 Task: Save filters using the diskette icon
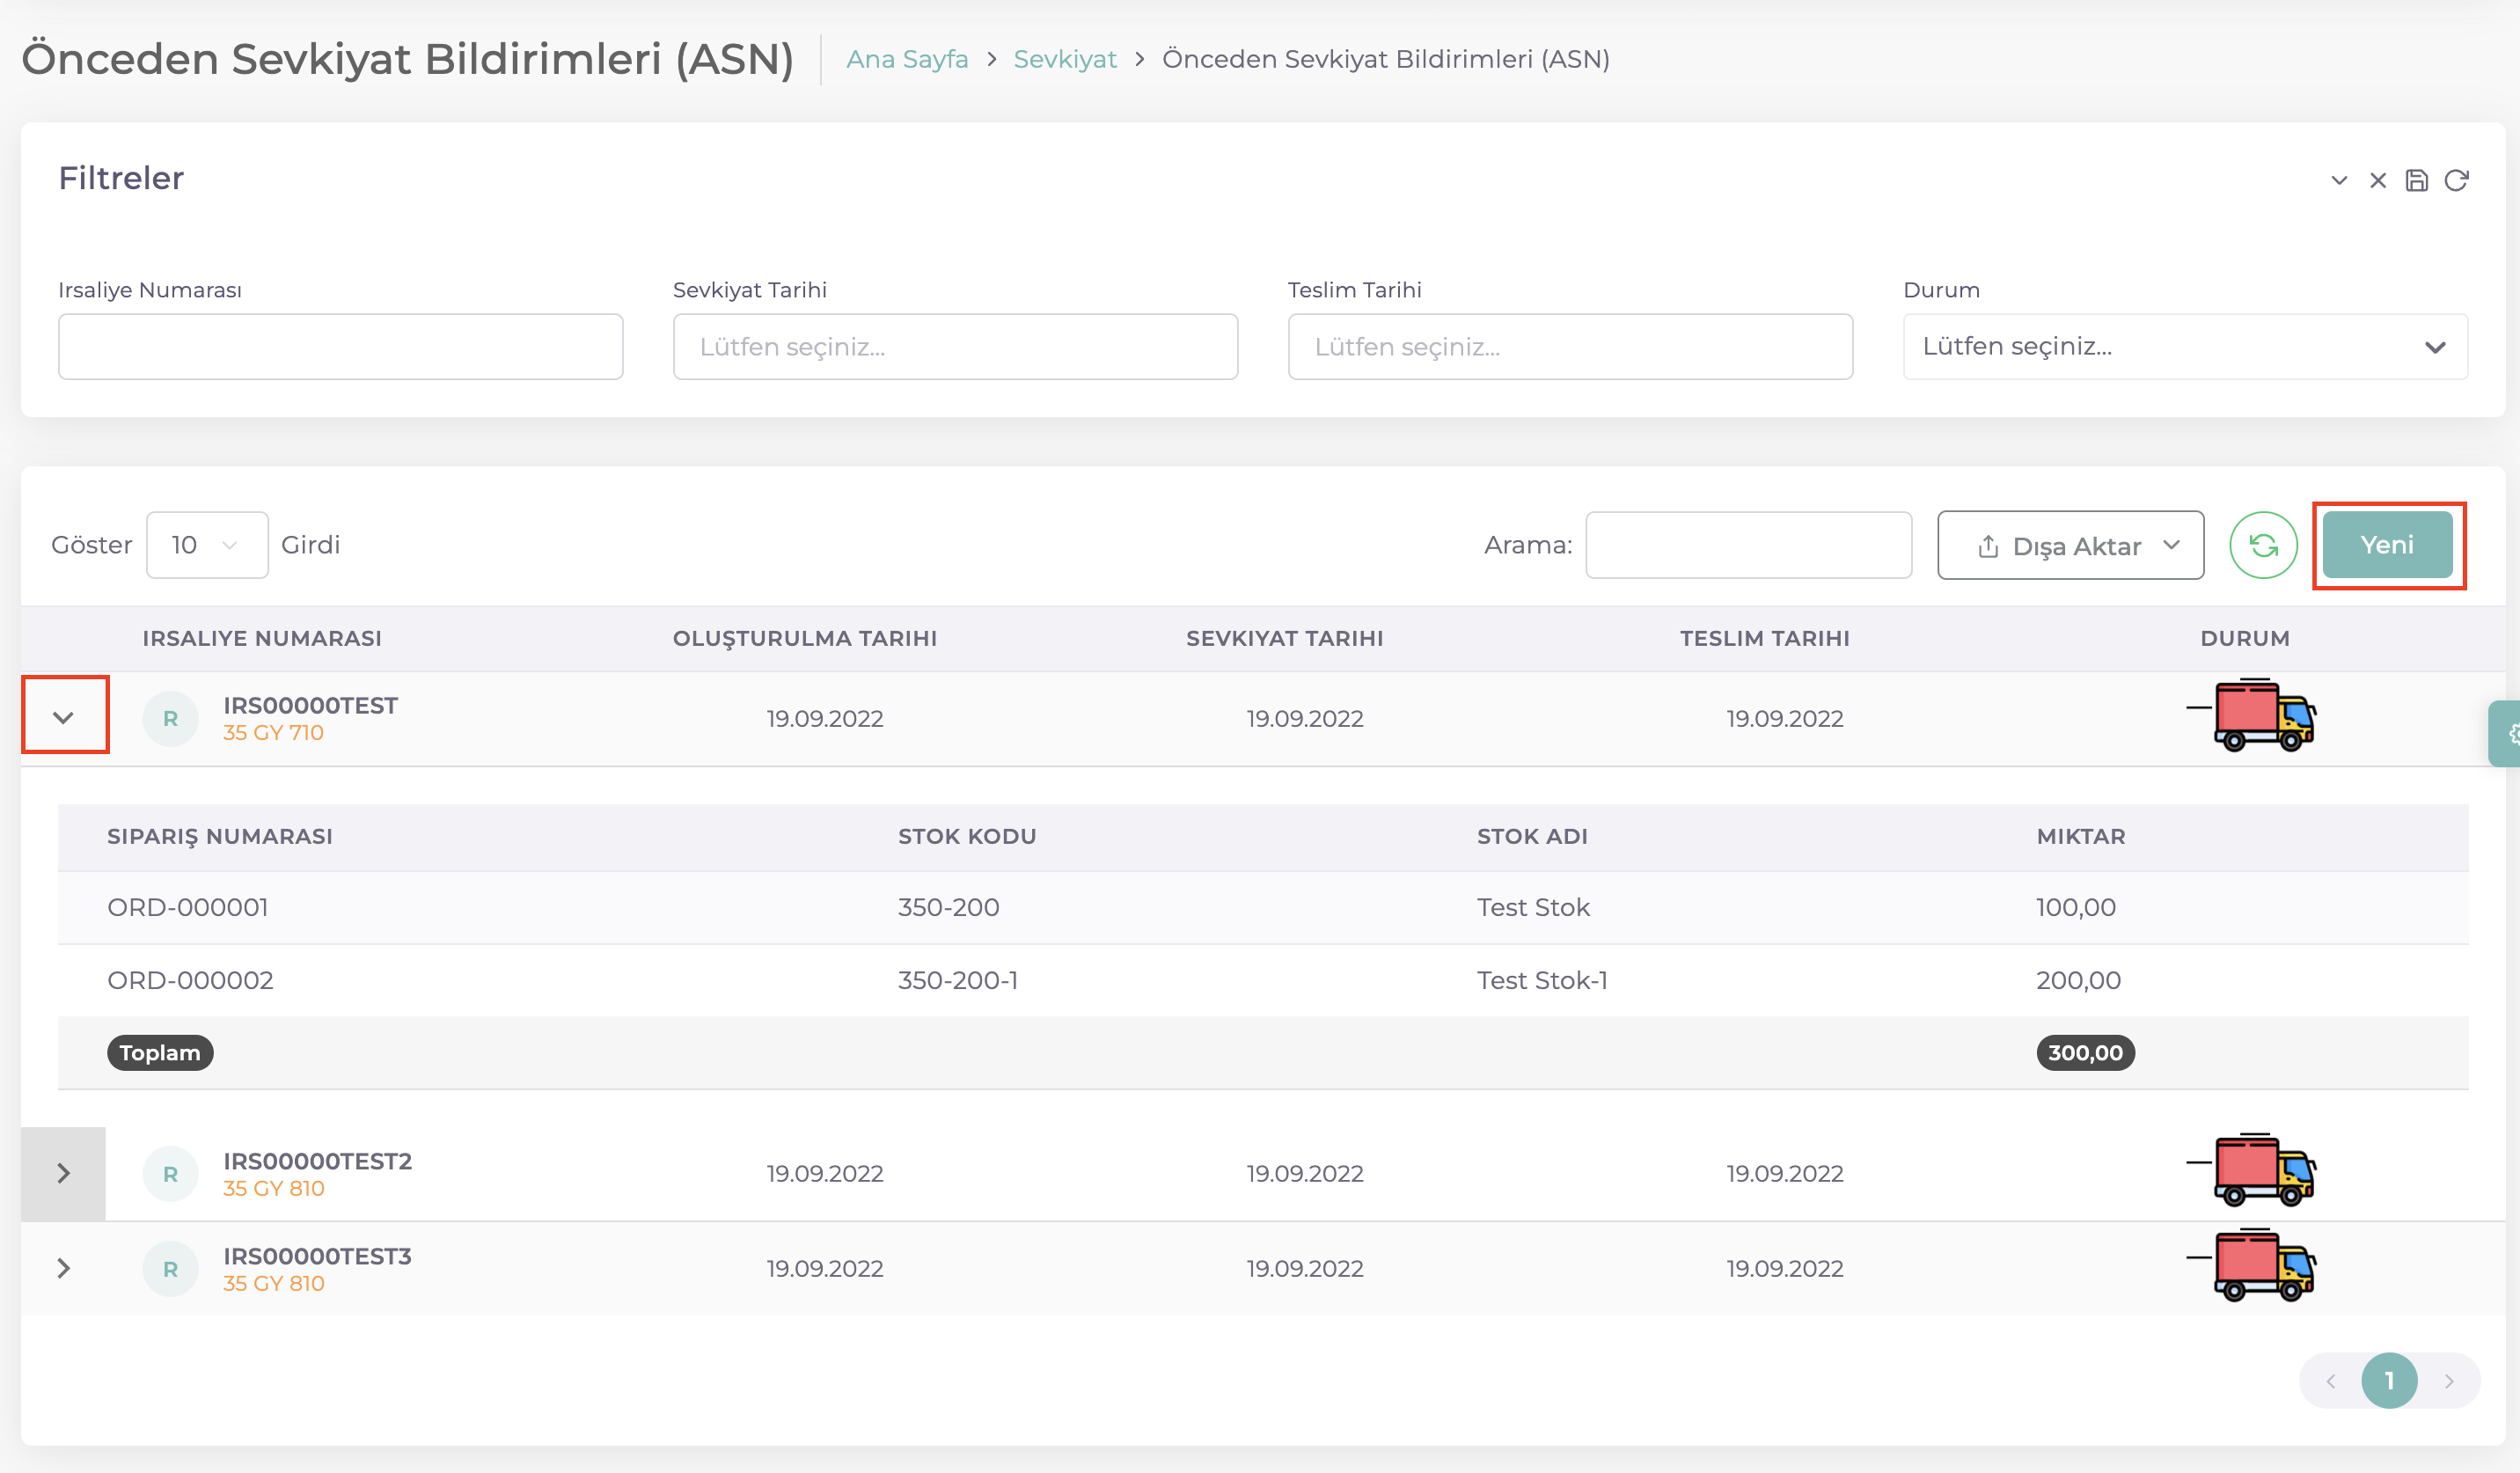click(x=2416, y=181)
